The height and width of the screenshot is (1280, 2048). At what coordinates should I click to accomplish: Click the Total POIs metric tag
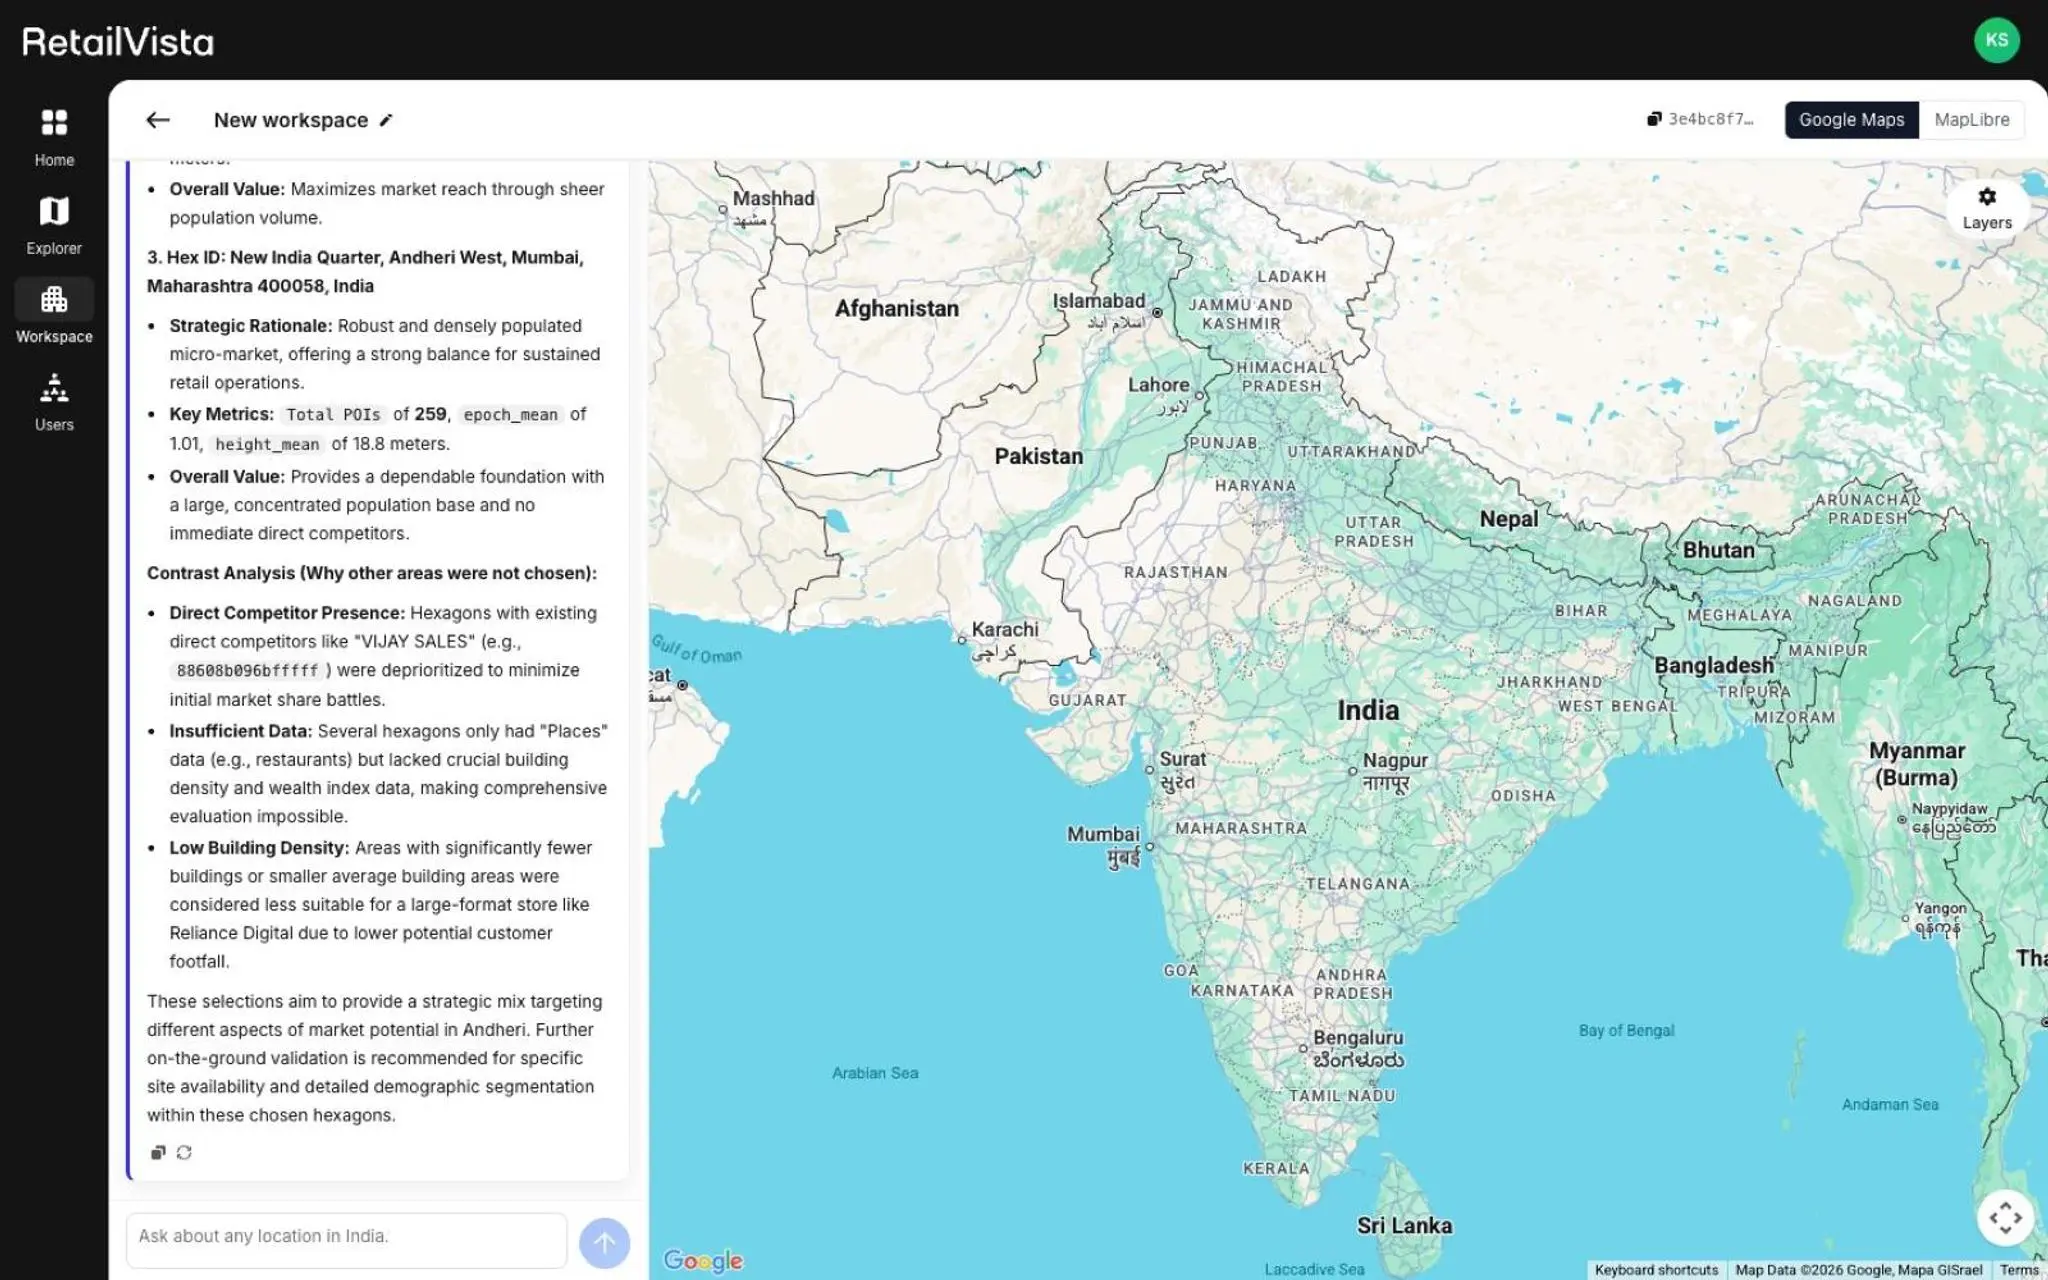pos(333,415)
